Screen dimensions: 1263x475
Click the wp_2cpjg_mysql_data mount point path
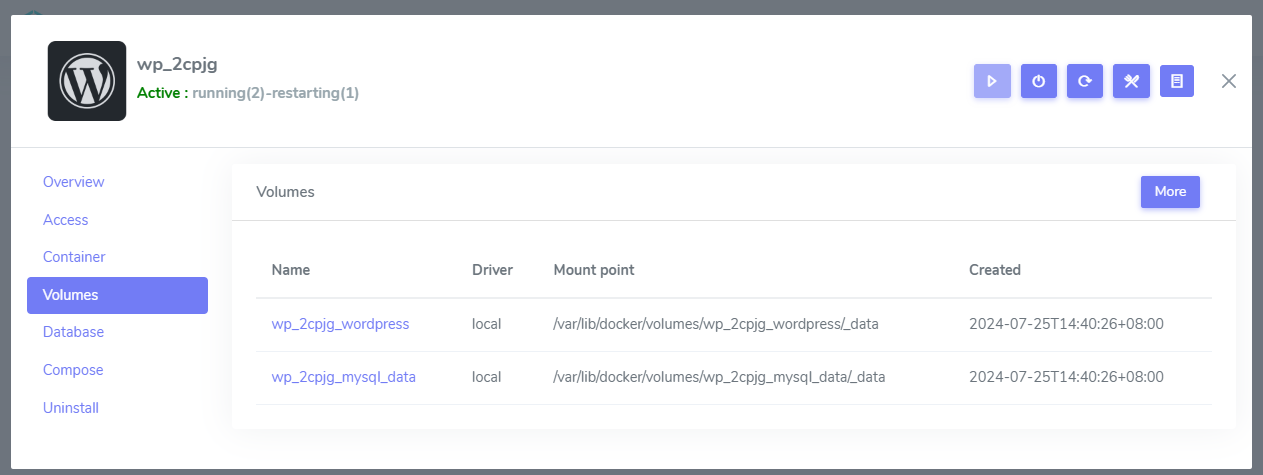[719, 377]
